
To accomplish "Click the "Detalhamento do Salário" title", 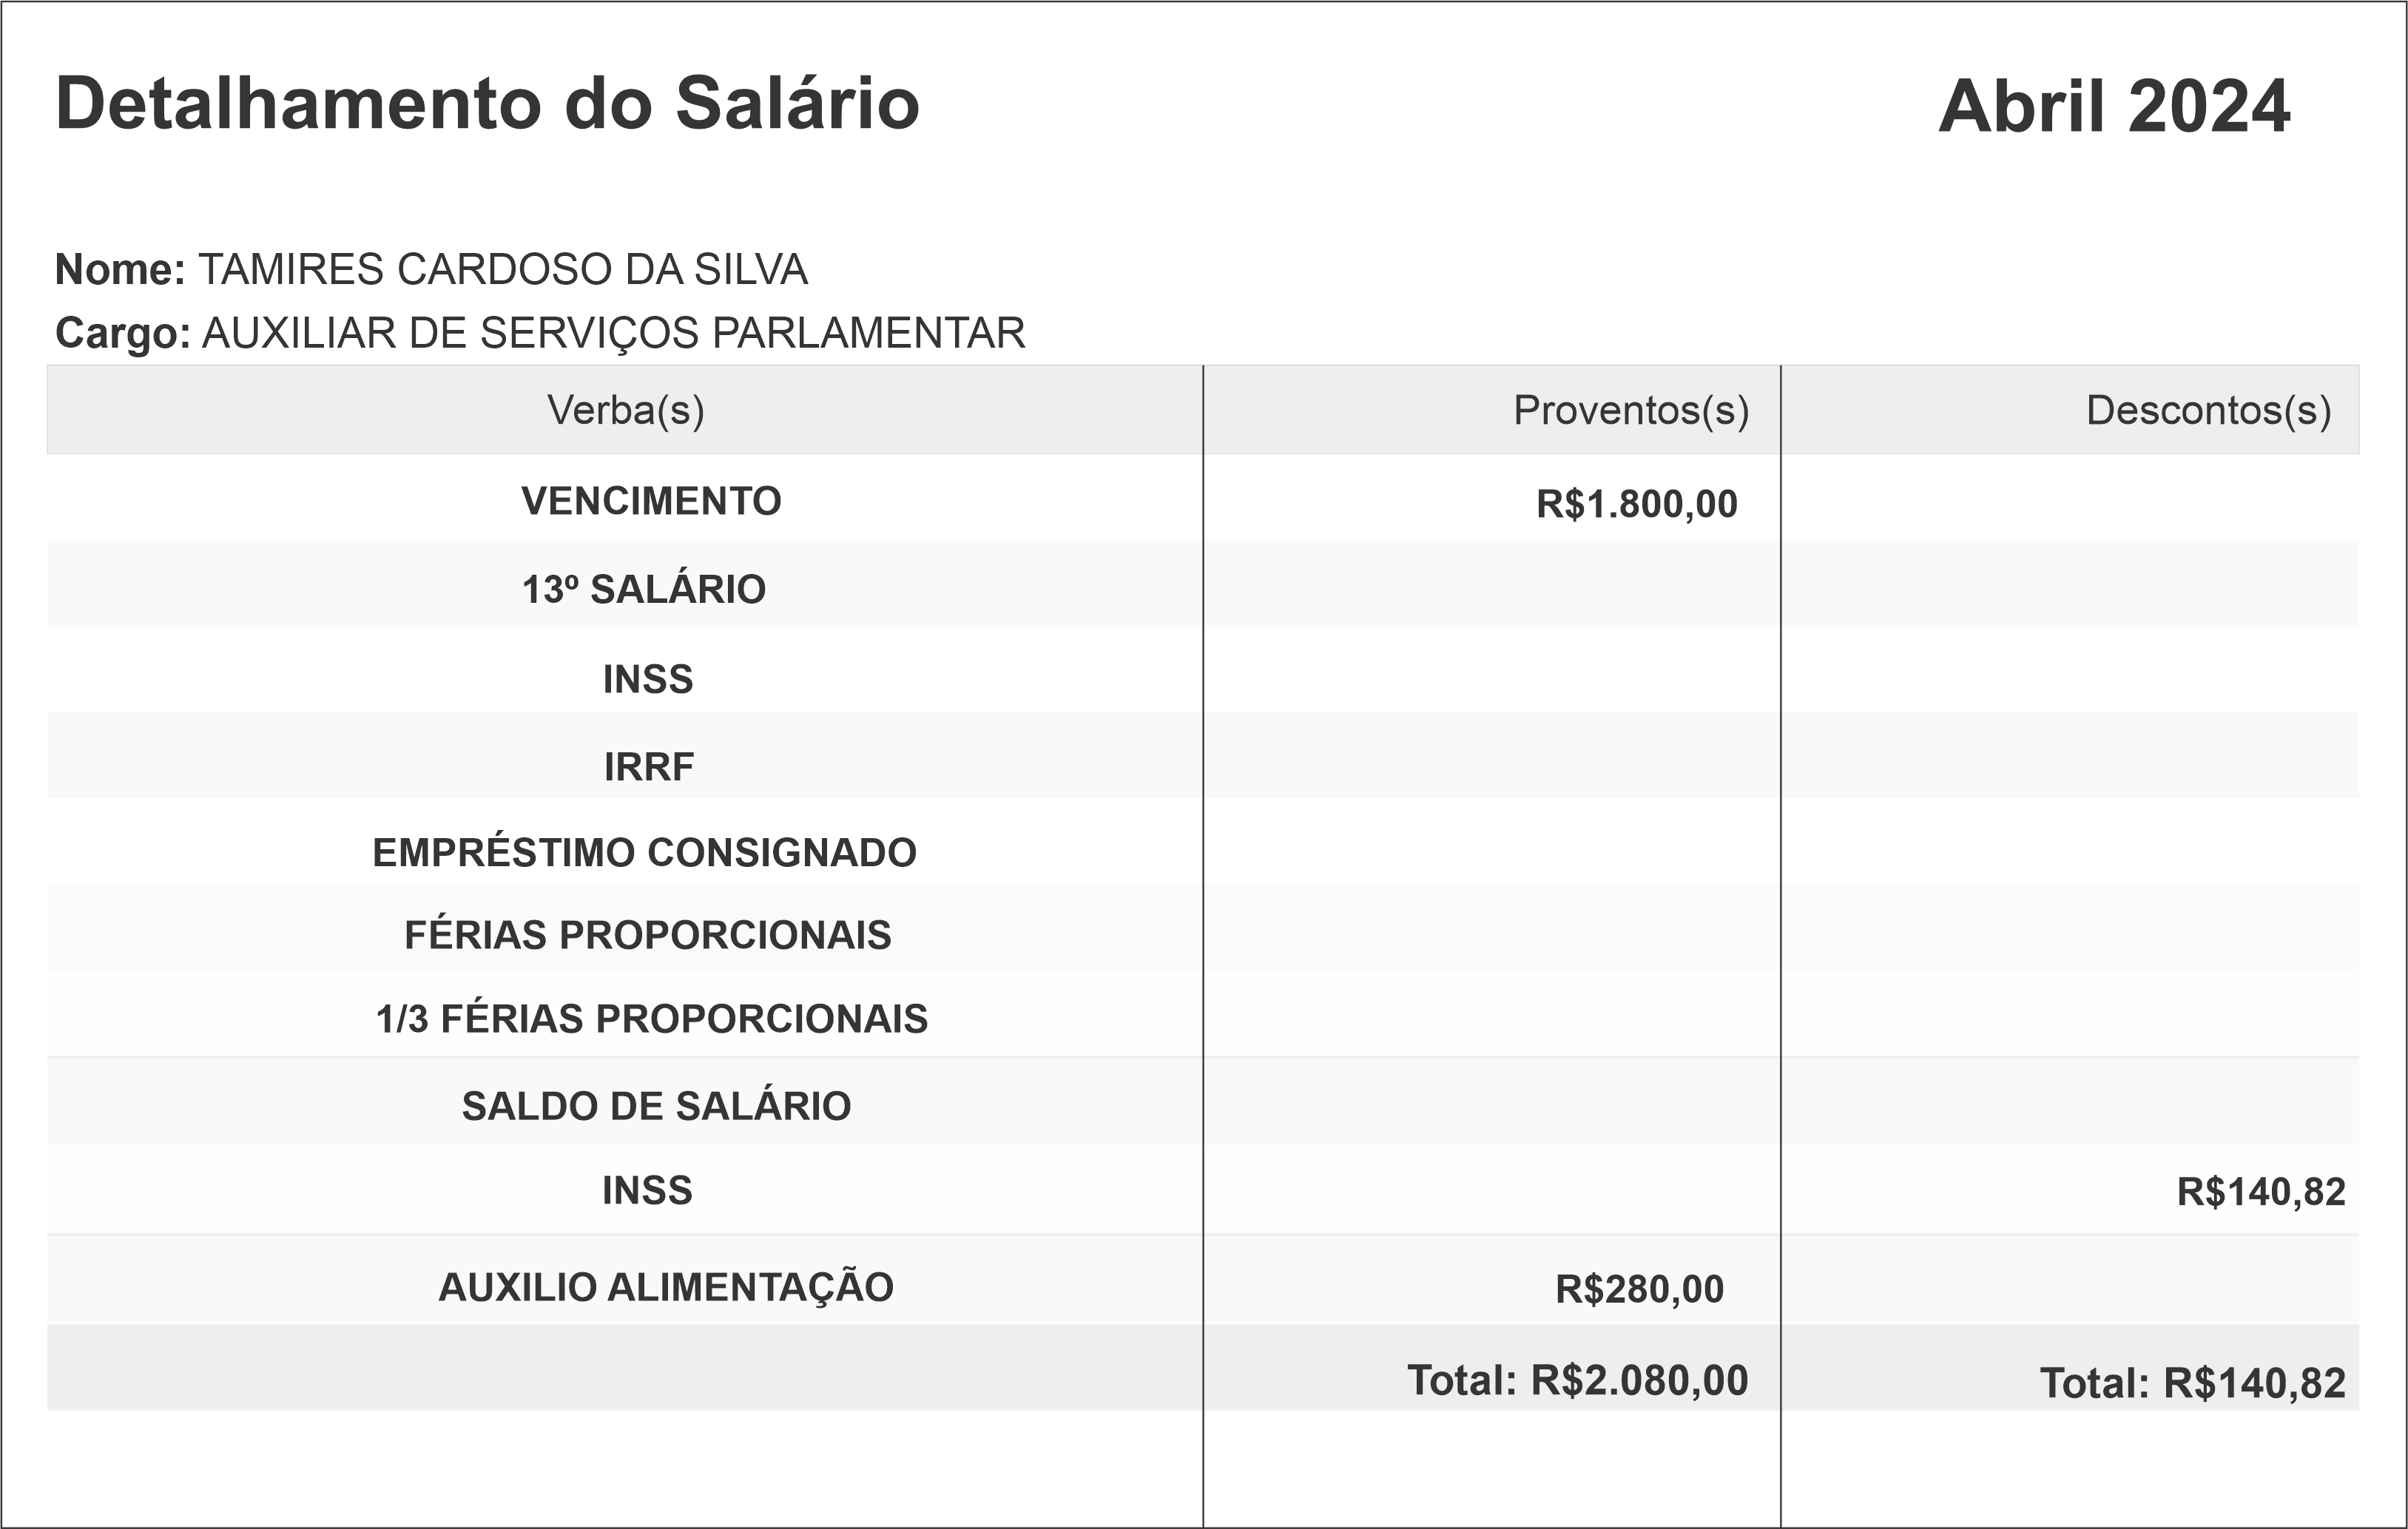I will click(x=487, y=103).
